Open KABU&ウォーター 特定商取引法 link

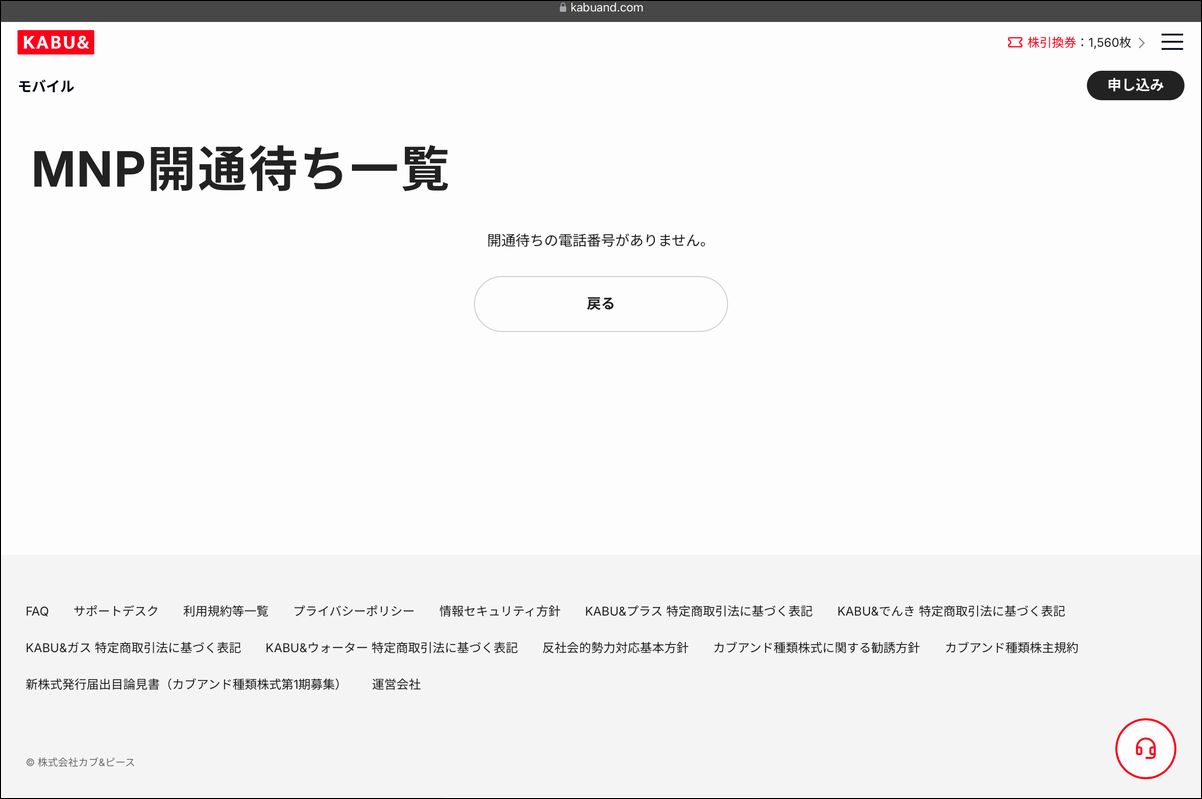392,648
